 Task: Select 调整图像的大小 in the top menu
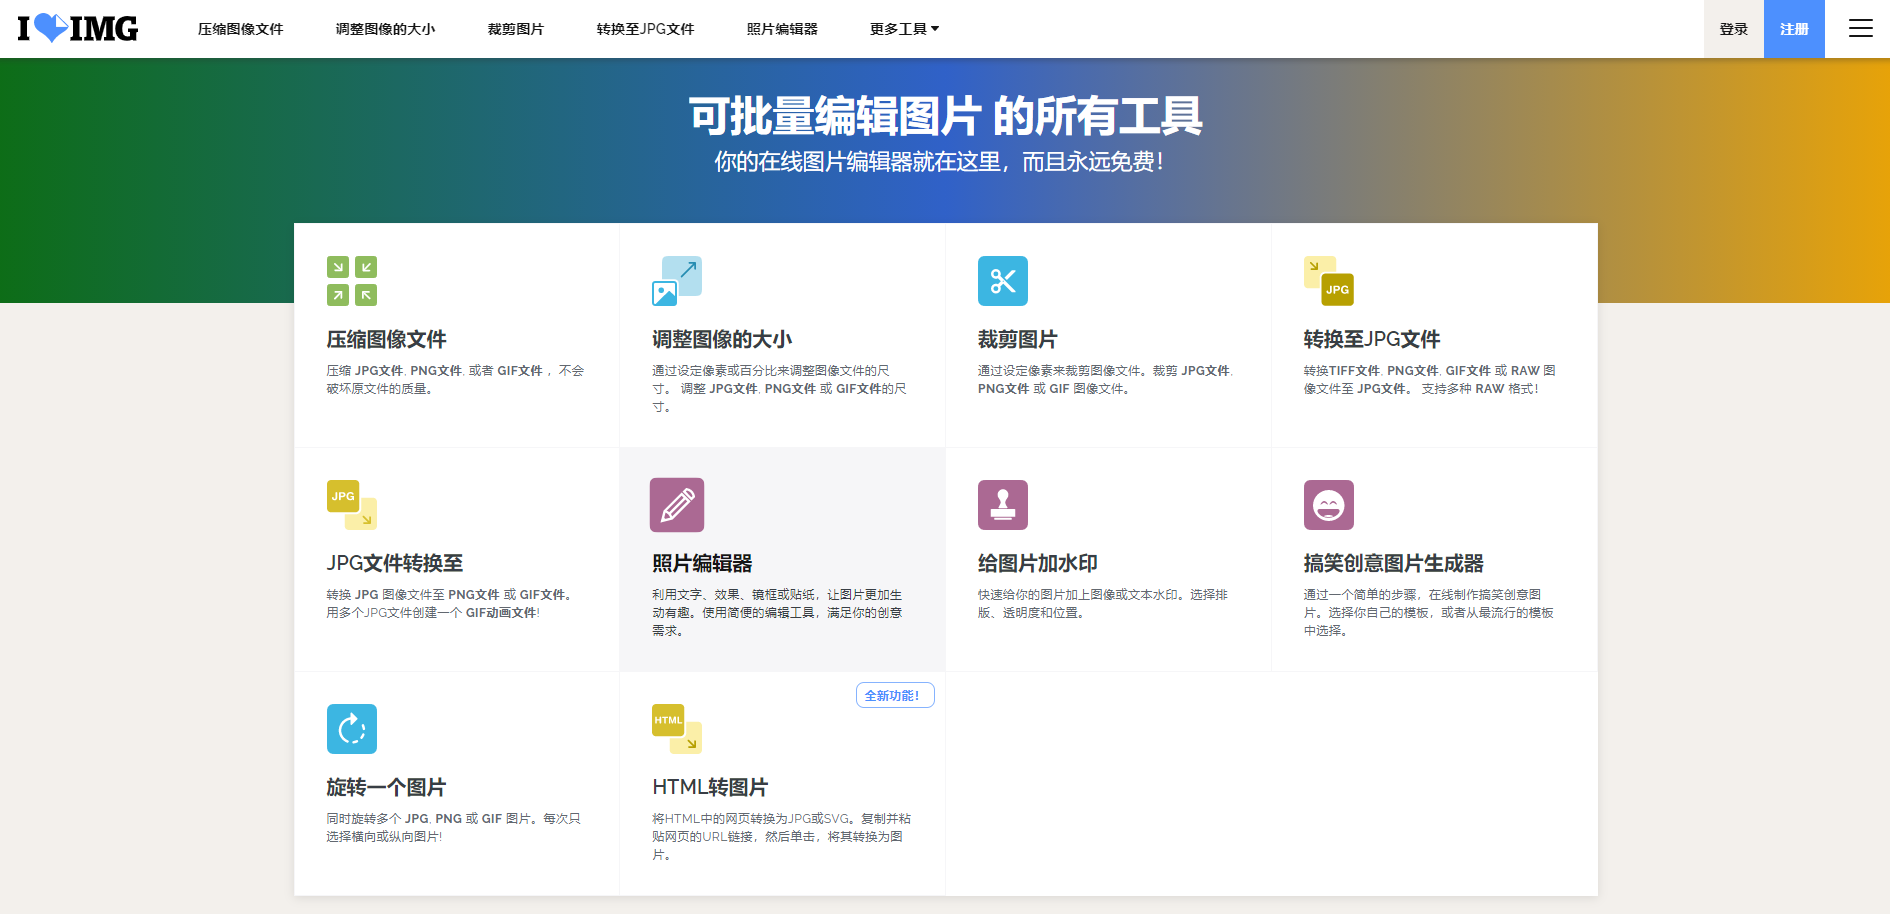386,29
